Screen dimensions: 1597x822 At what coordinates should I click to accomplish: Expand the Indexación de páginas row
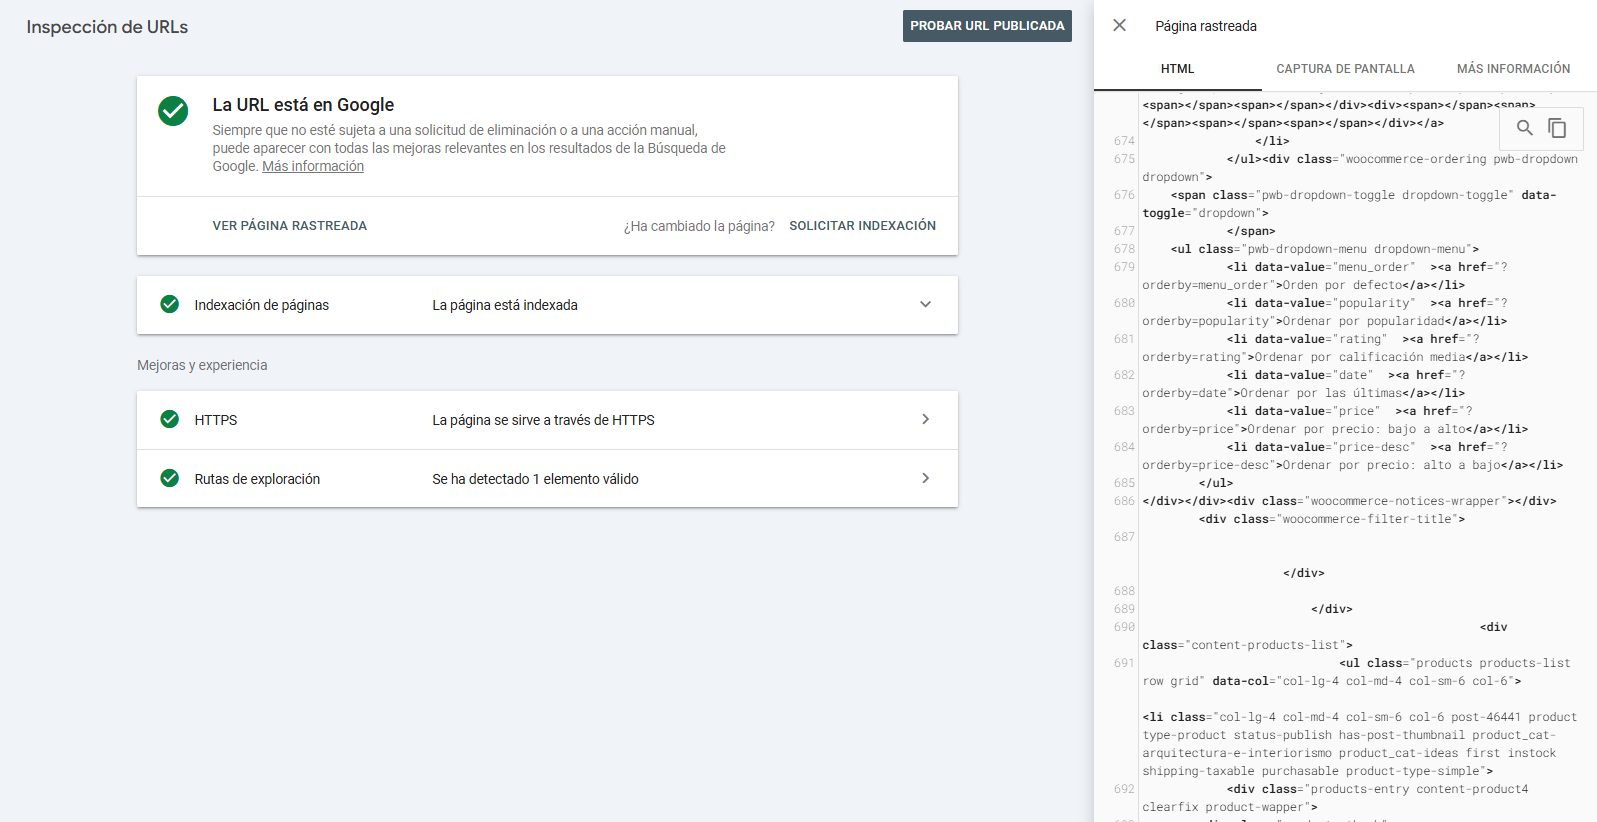coord(925,305)
